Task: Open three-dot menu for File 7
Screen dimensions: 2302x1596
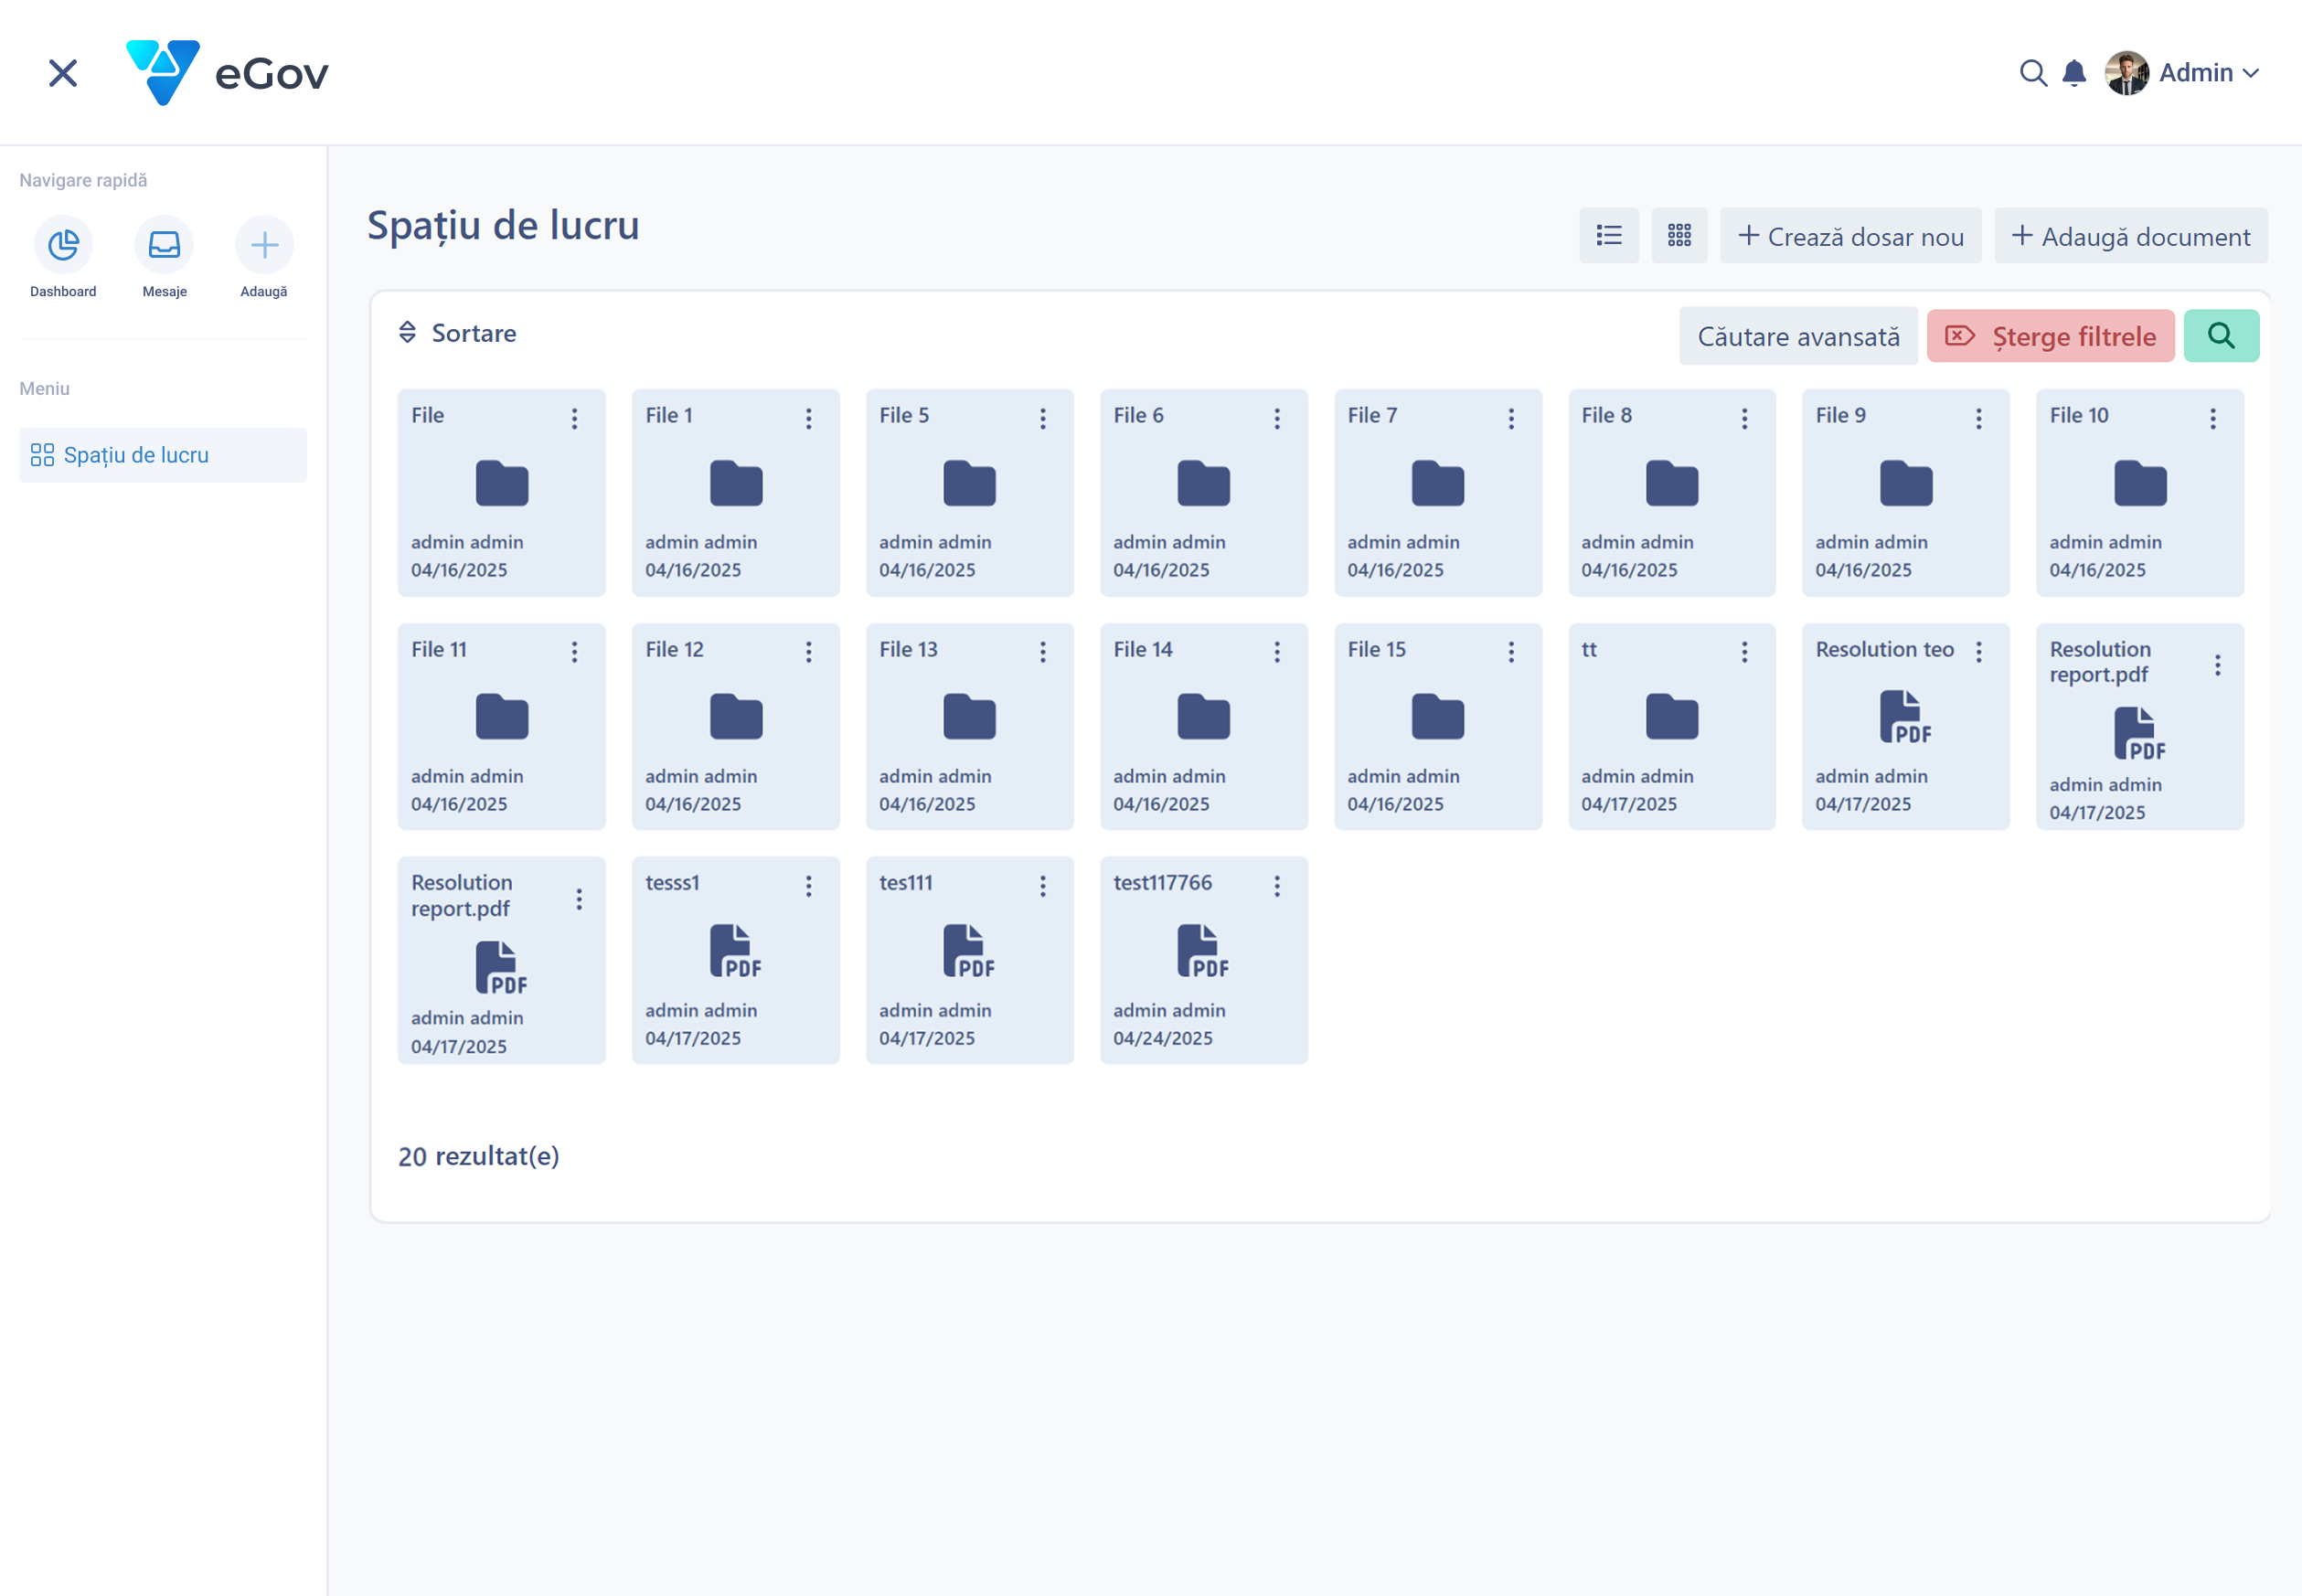Action: (1511, 419)
